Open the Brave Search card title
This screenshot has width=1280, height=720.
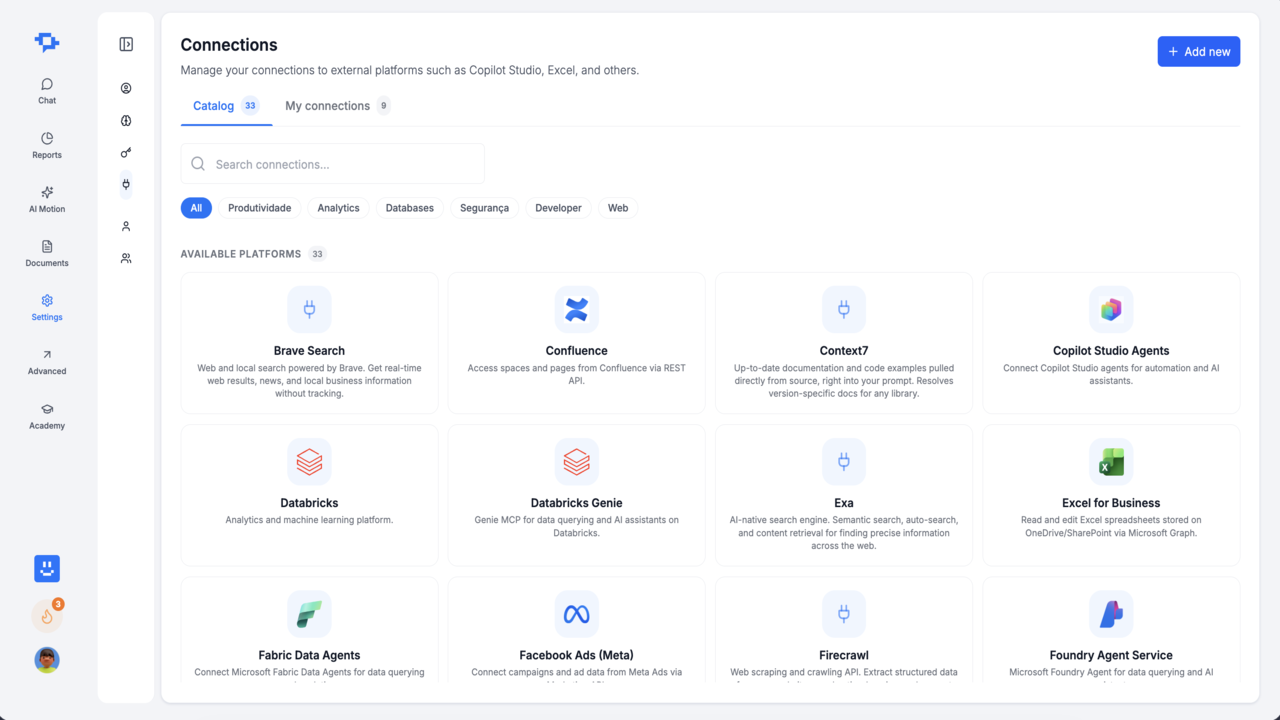[x=309, y=351]
